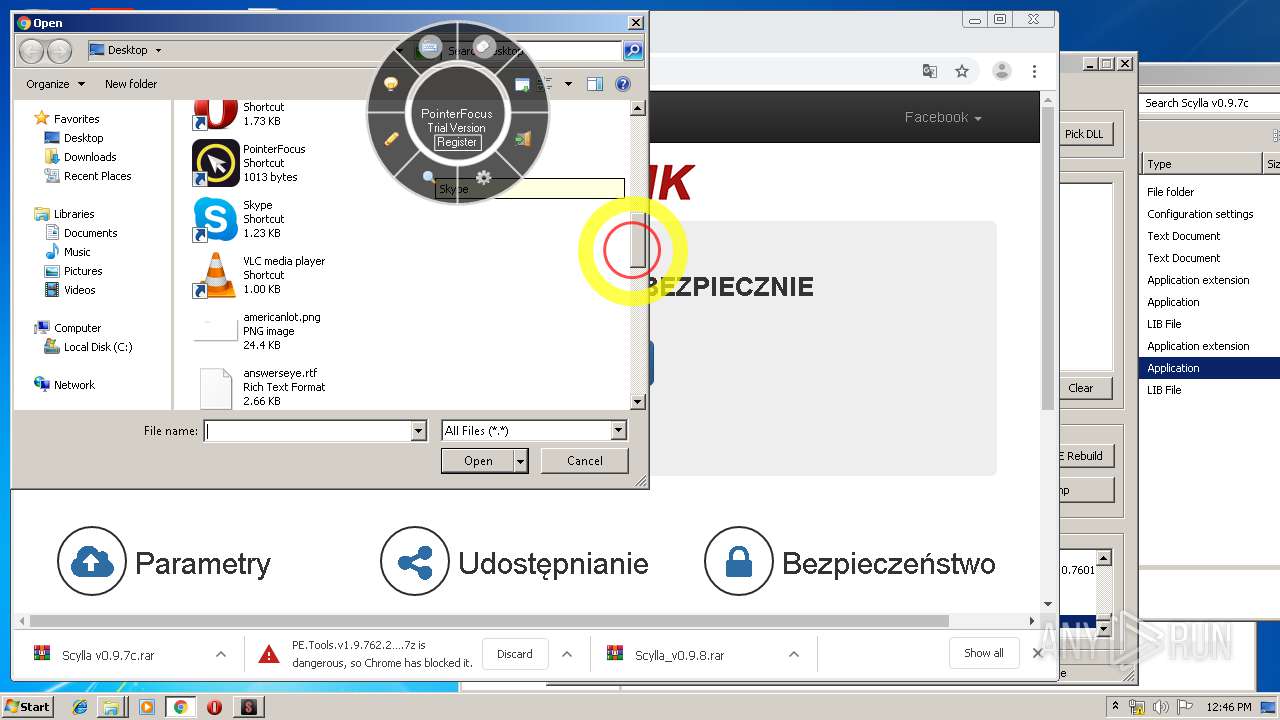Viewport: 1280px width, 720px height.
Task: Expand the Desktop address bar dropdown
Action: coord(158,50)
